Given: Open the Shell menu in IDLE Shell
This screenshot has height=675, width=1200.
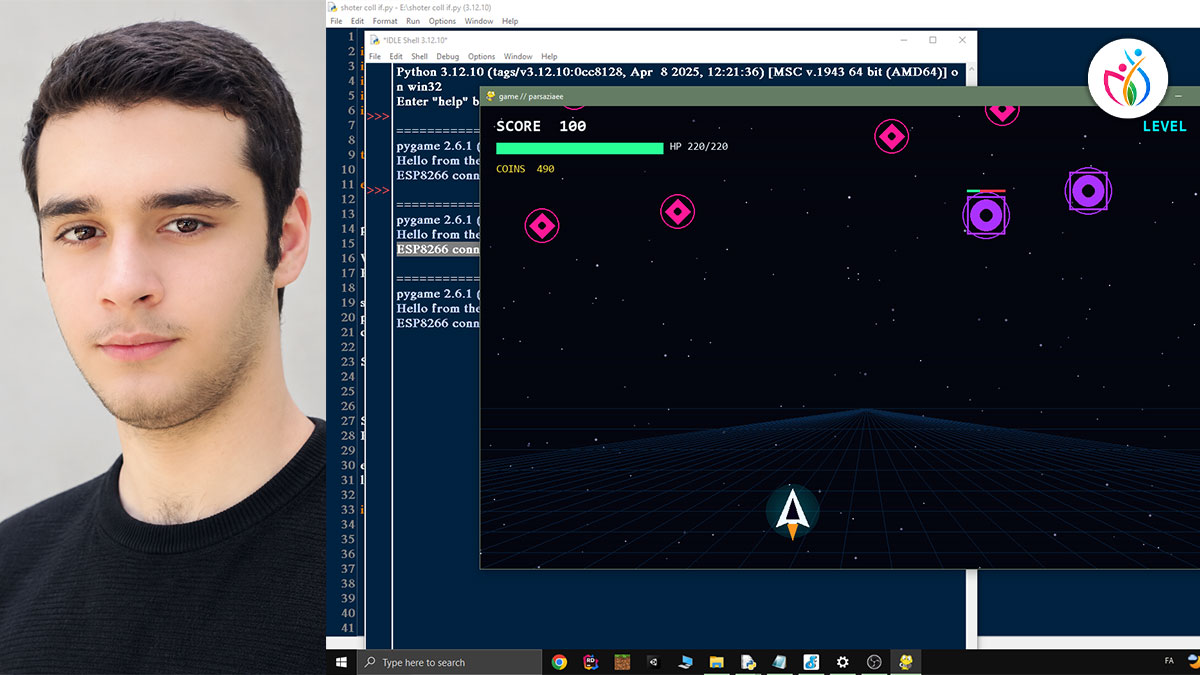Looking at the screenshot, I should point(419,57).
